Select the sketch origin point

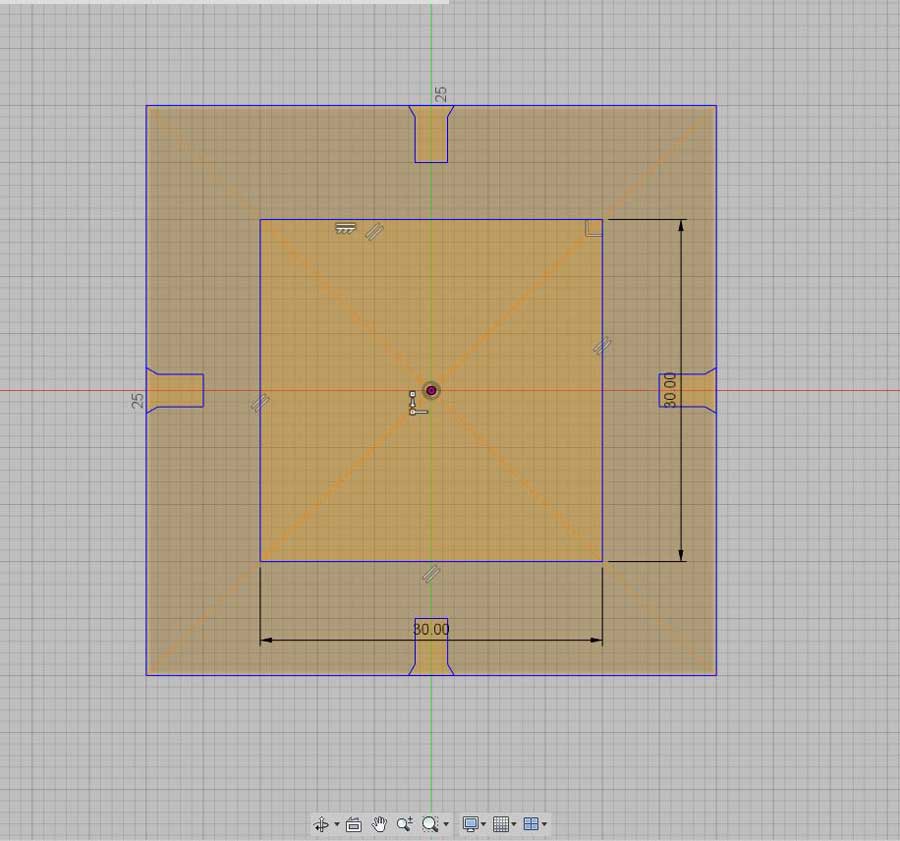click(x=431, y=390)
